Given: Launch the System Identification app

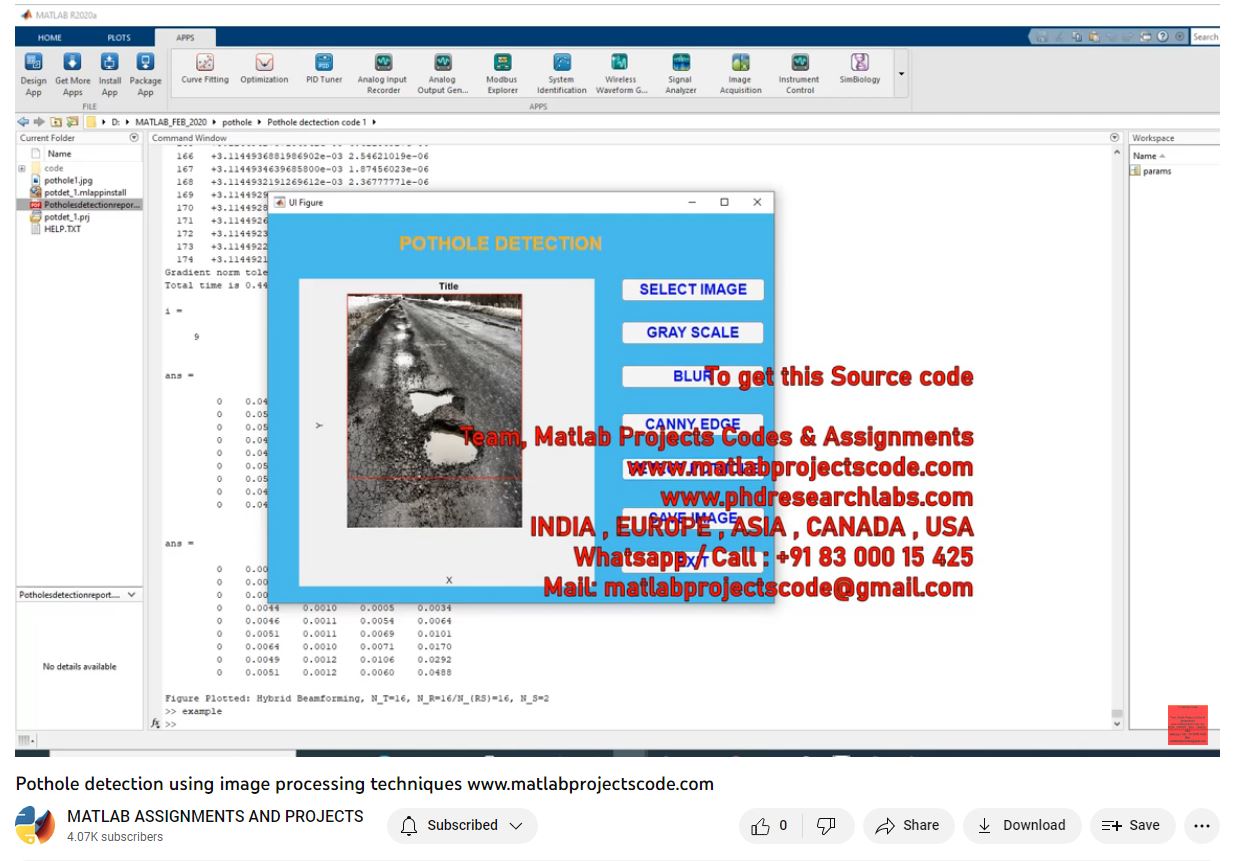Looking at the screenshot, I should 561,74.
